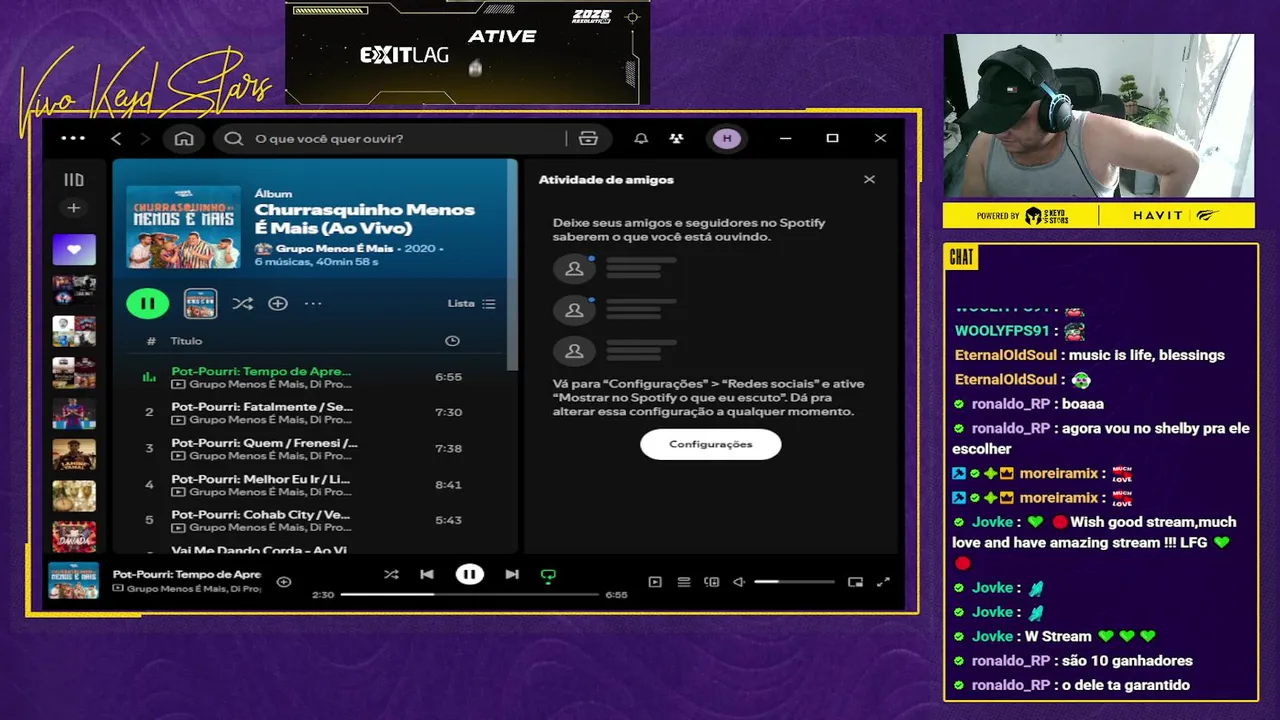This screenshot has width=1280, height=720.
Task: Click username 'WOOLYFPS91' in chat
Action: click(x=1002, y=331)
